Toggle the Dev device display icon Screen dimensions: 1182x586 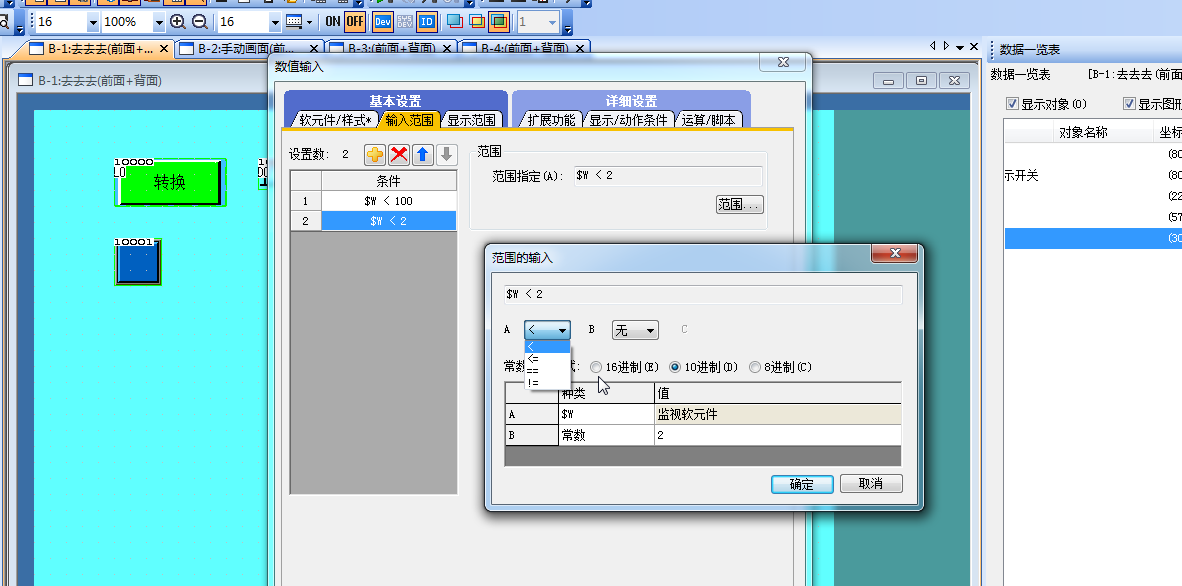pyautogui.click(x=383, y=21)
